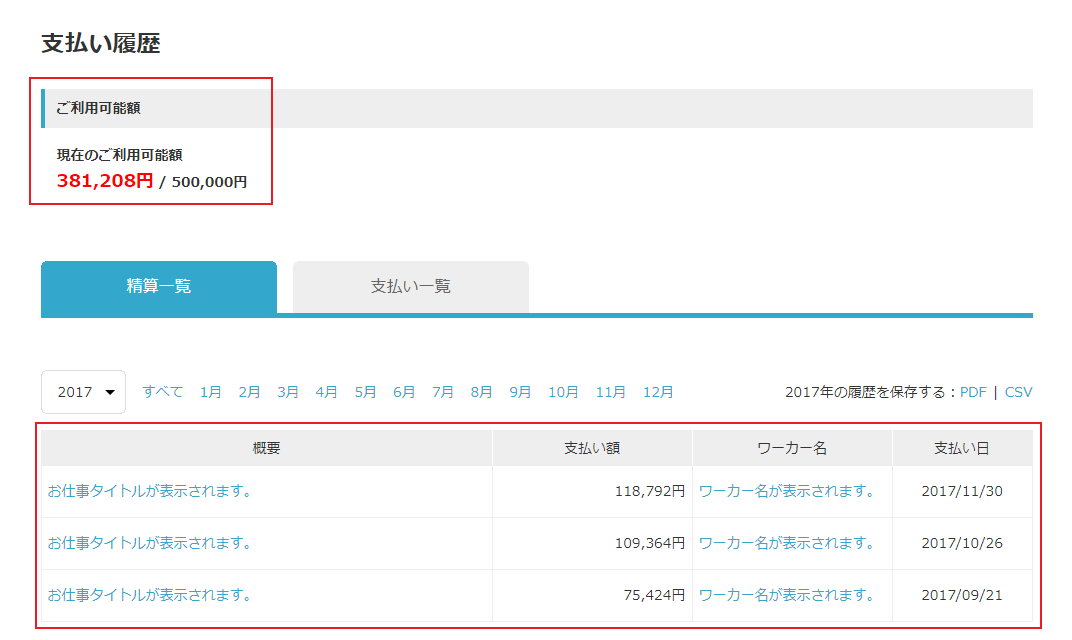Image resolution: width=1072 pixels, height=640 pixels.
Task: Filter history by 3月
Action: [288, 392]
